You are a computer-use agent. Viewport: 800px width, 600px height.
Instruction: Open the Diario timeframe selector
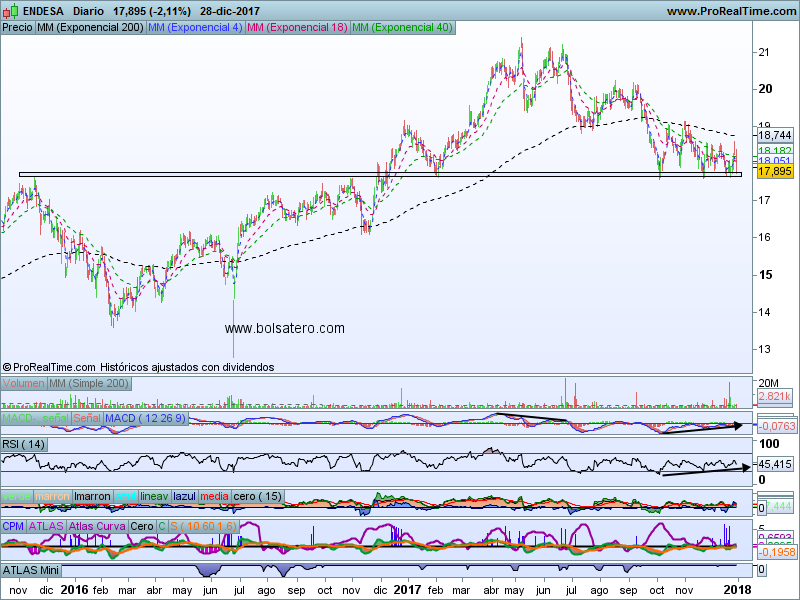click(x=89, y=11)
